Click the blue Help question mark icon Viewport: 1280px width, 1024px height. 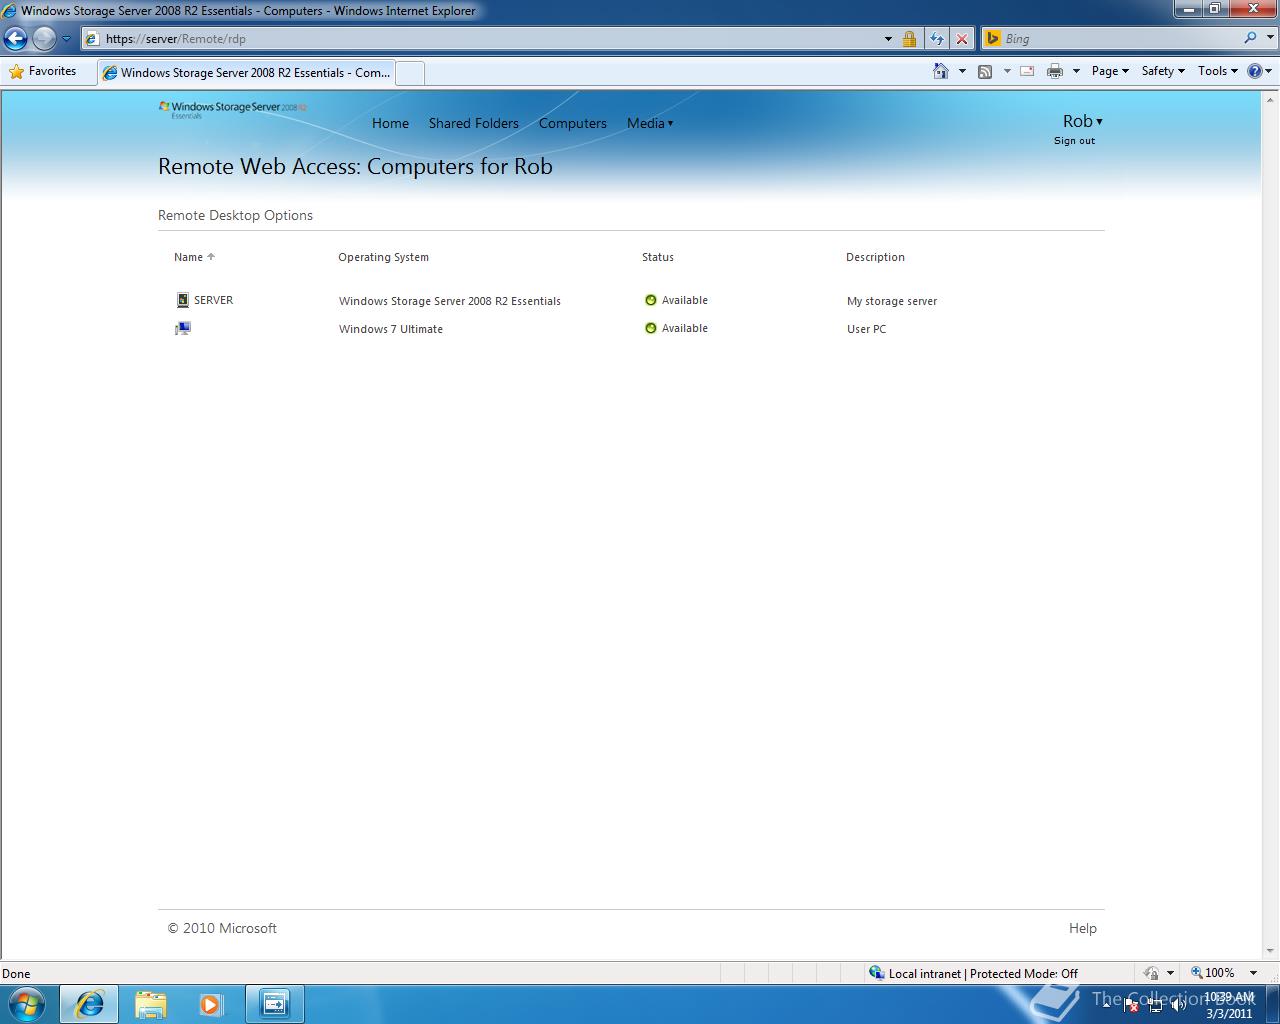[x=1255, y=71]
